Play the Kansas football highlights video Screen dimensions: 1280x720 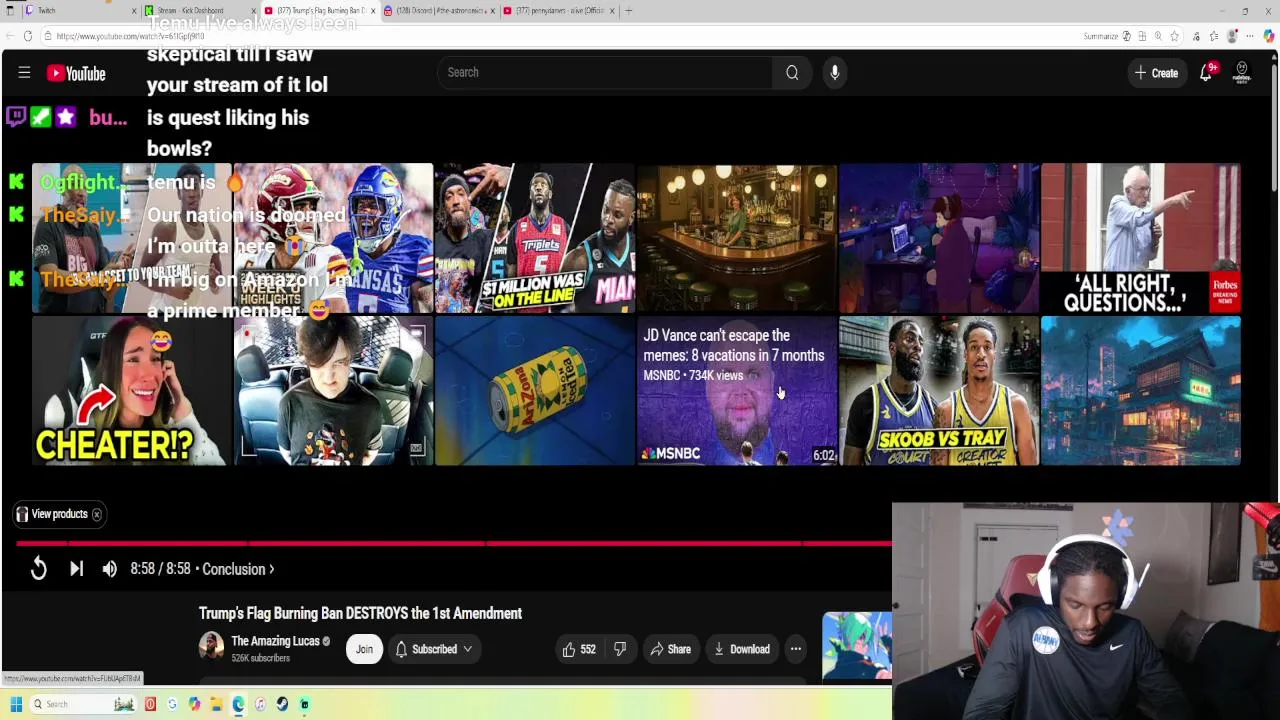[333, 239]
